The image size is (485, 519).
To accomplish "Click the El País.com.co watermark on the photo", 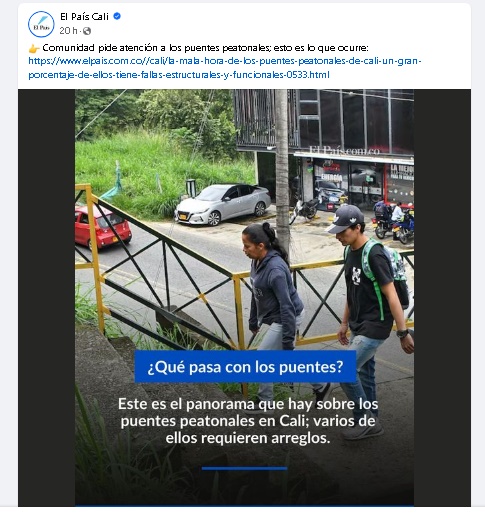I will (344, 151).
